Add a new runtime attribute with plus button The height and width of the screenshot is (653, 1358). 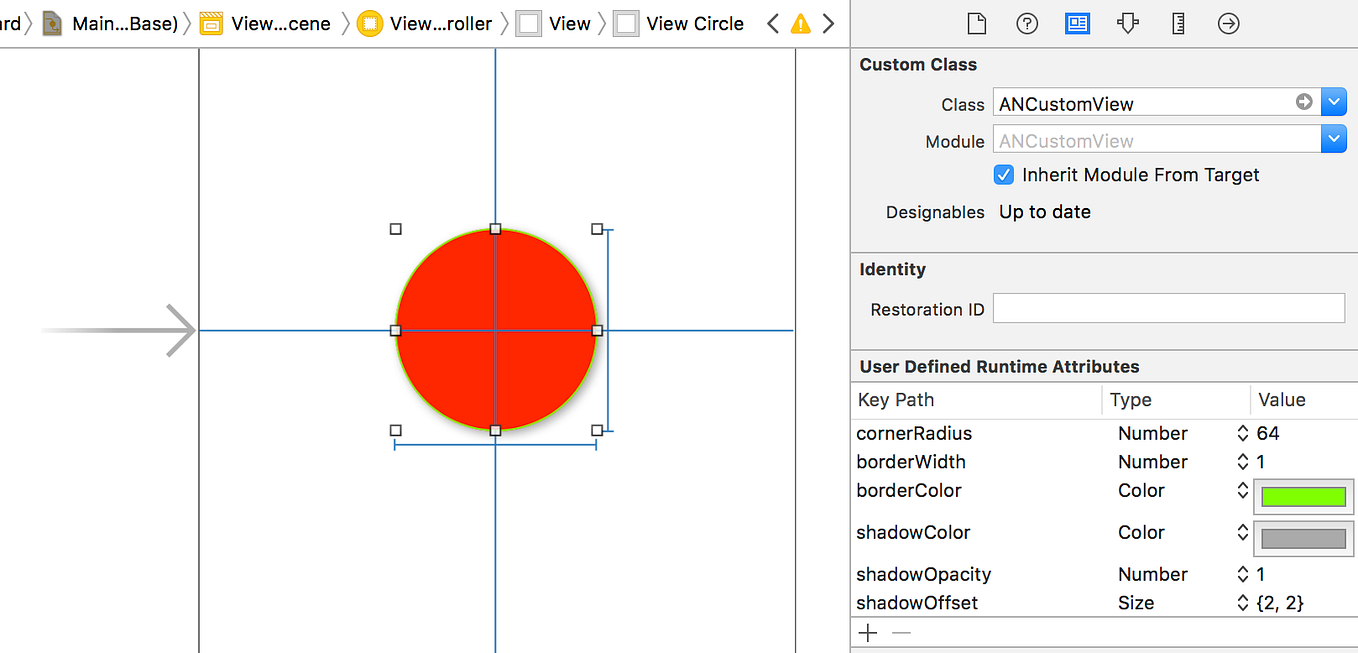867,632
